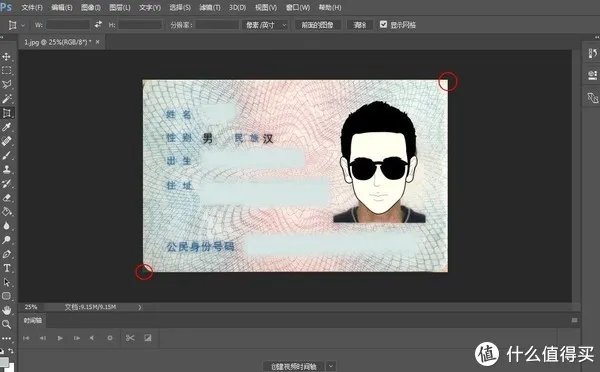Click the timeline transition icon

(148, 338)
